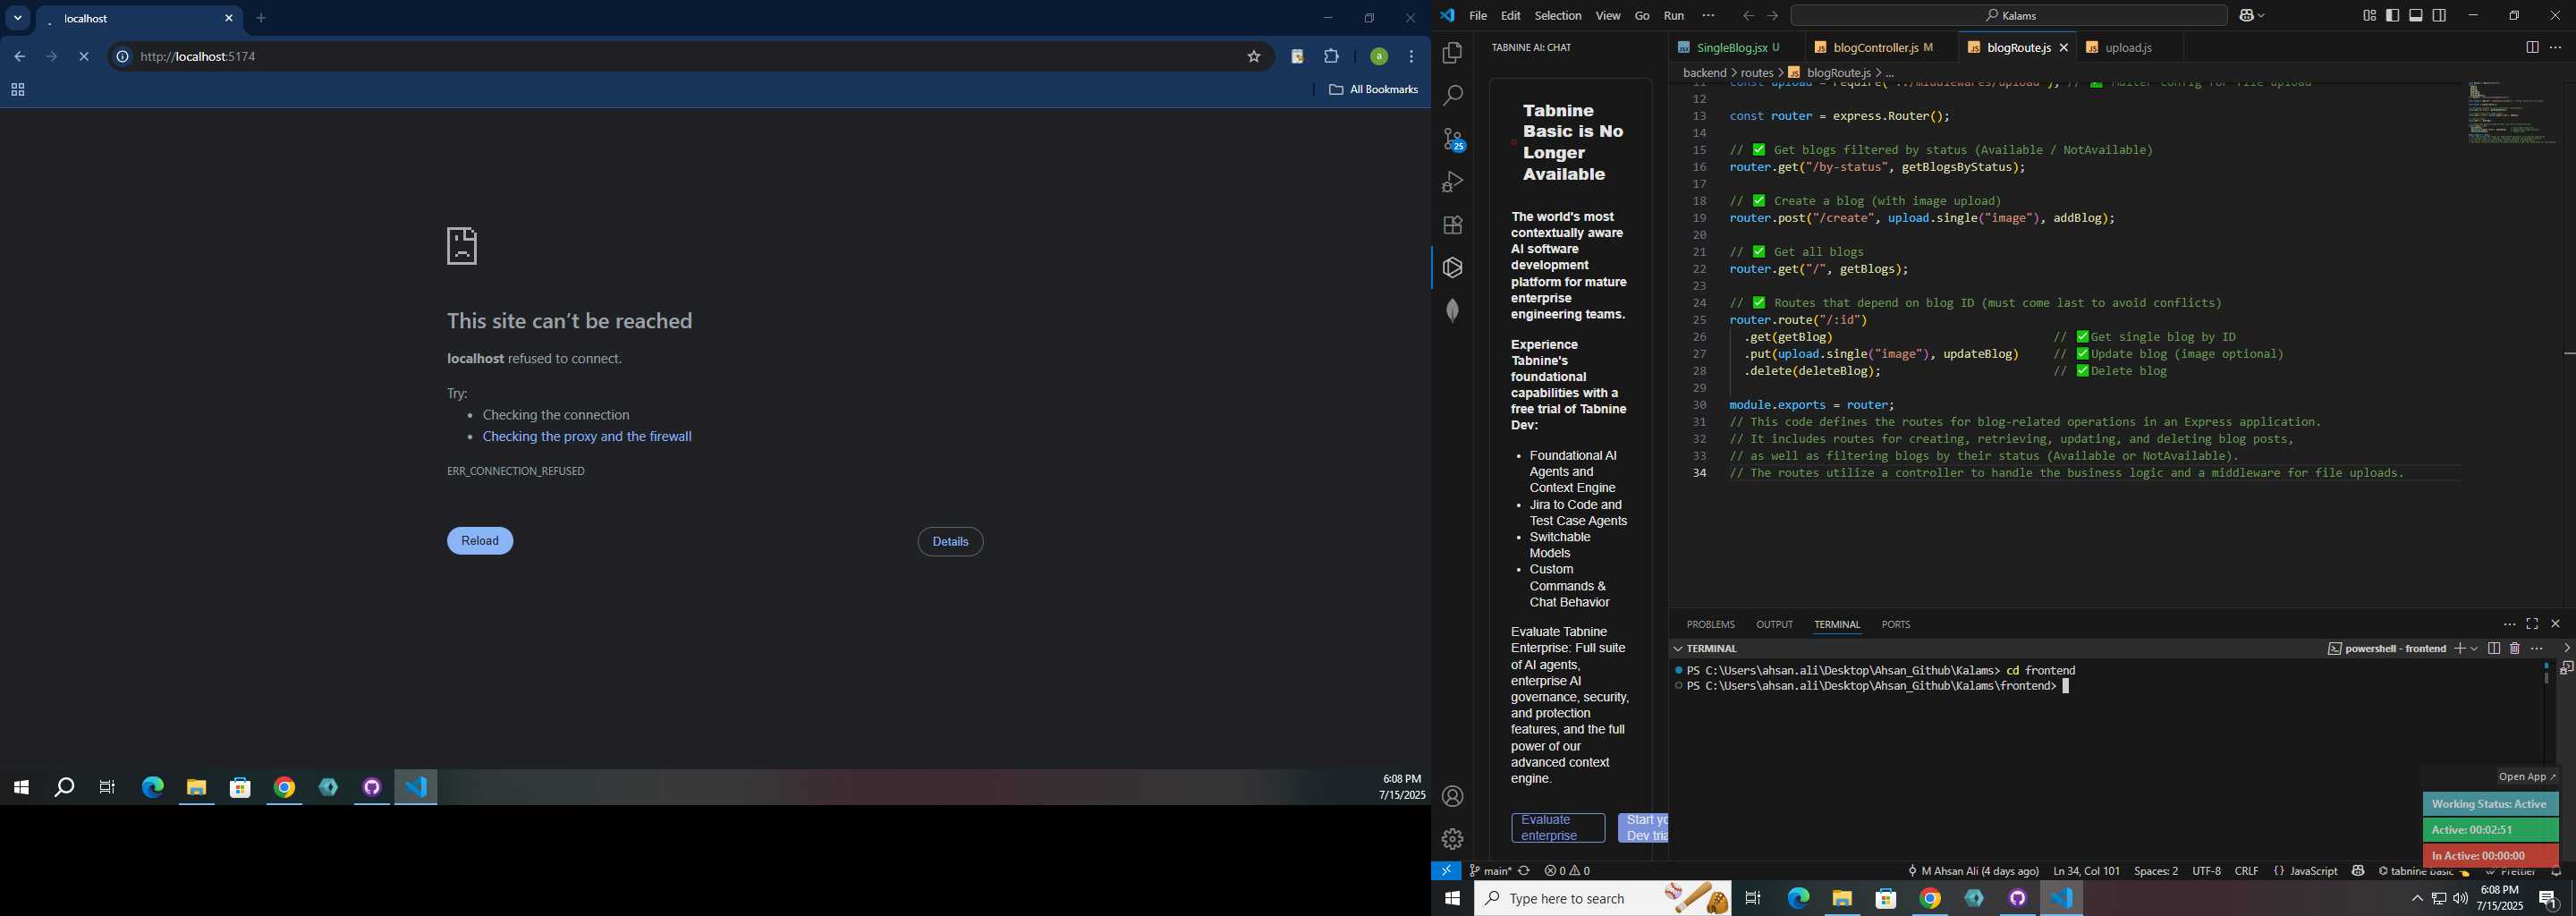The height and width of the screenshot is (916, 2576).
Task: Click the backend breadcrumb segment
Action: pyautogui.click(x=1704, y=73)
